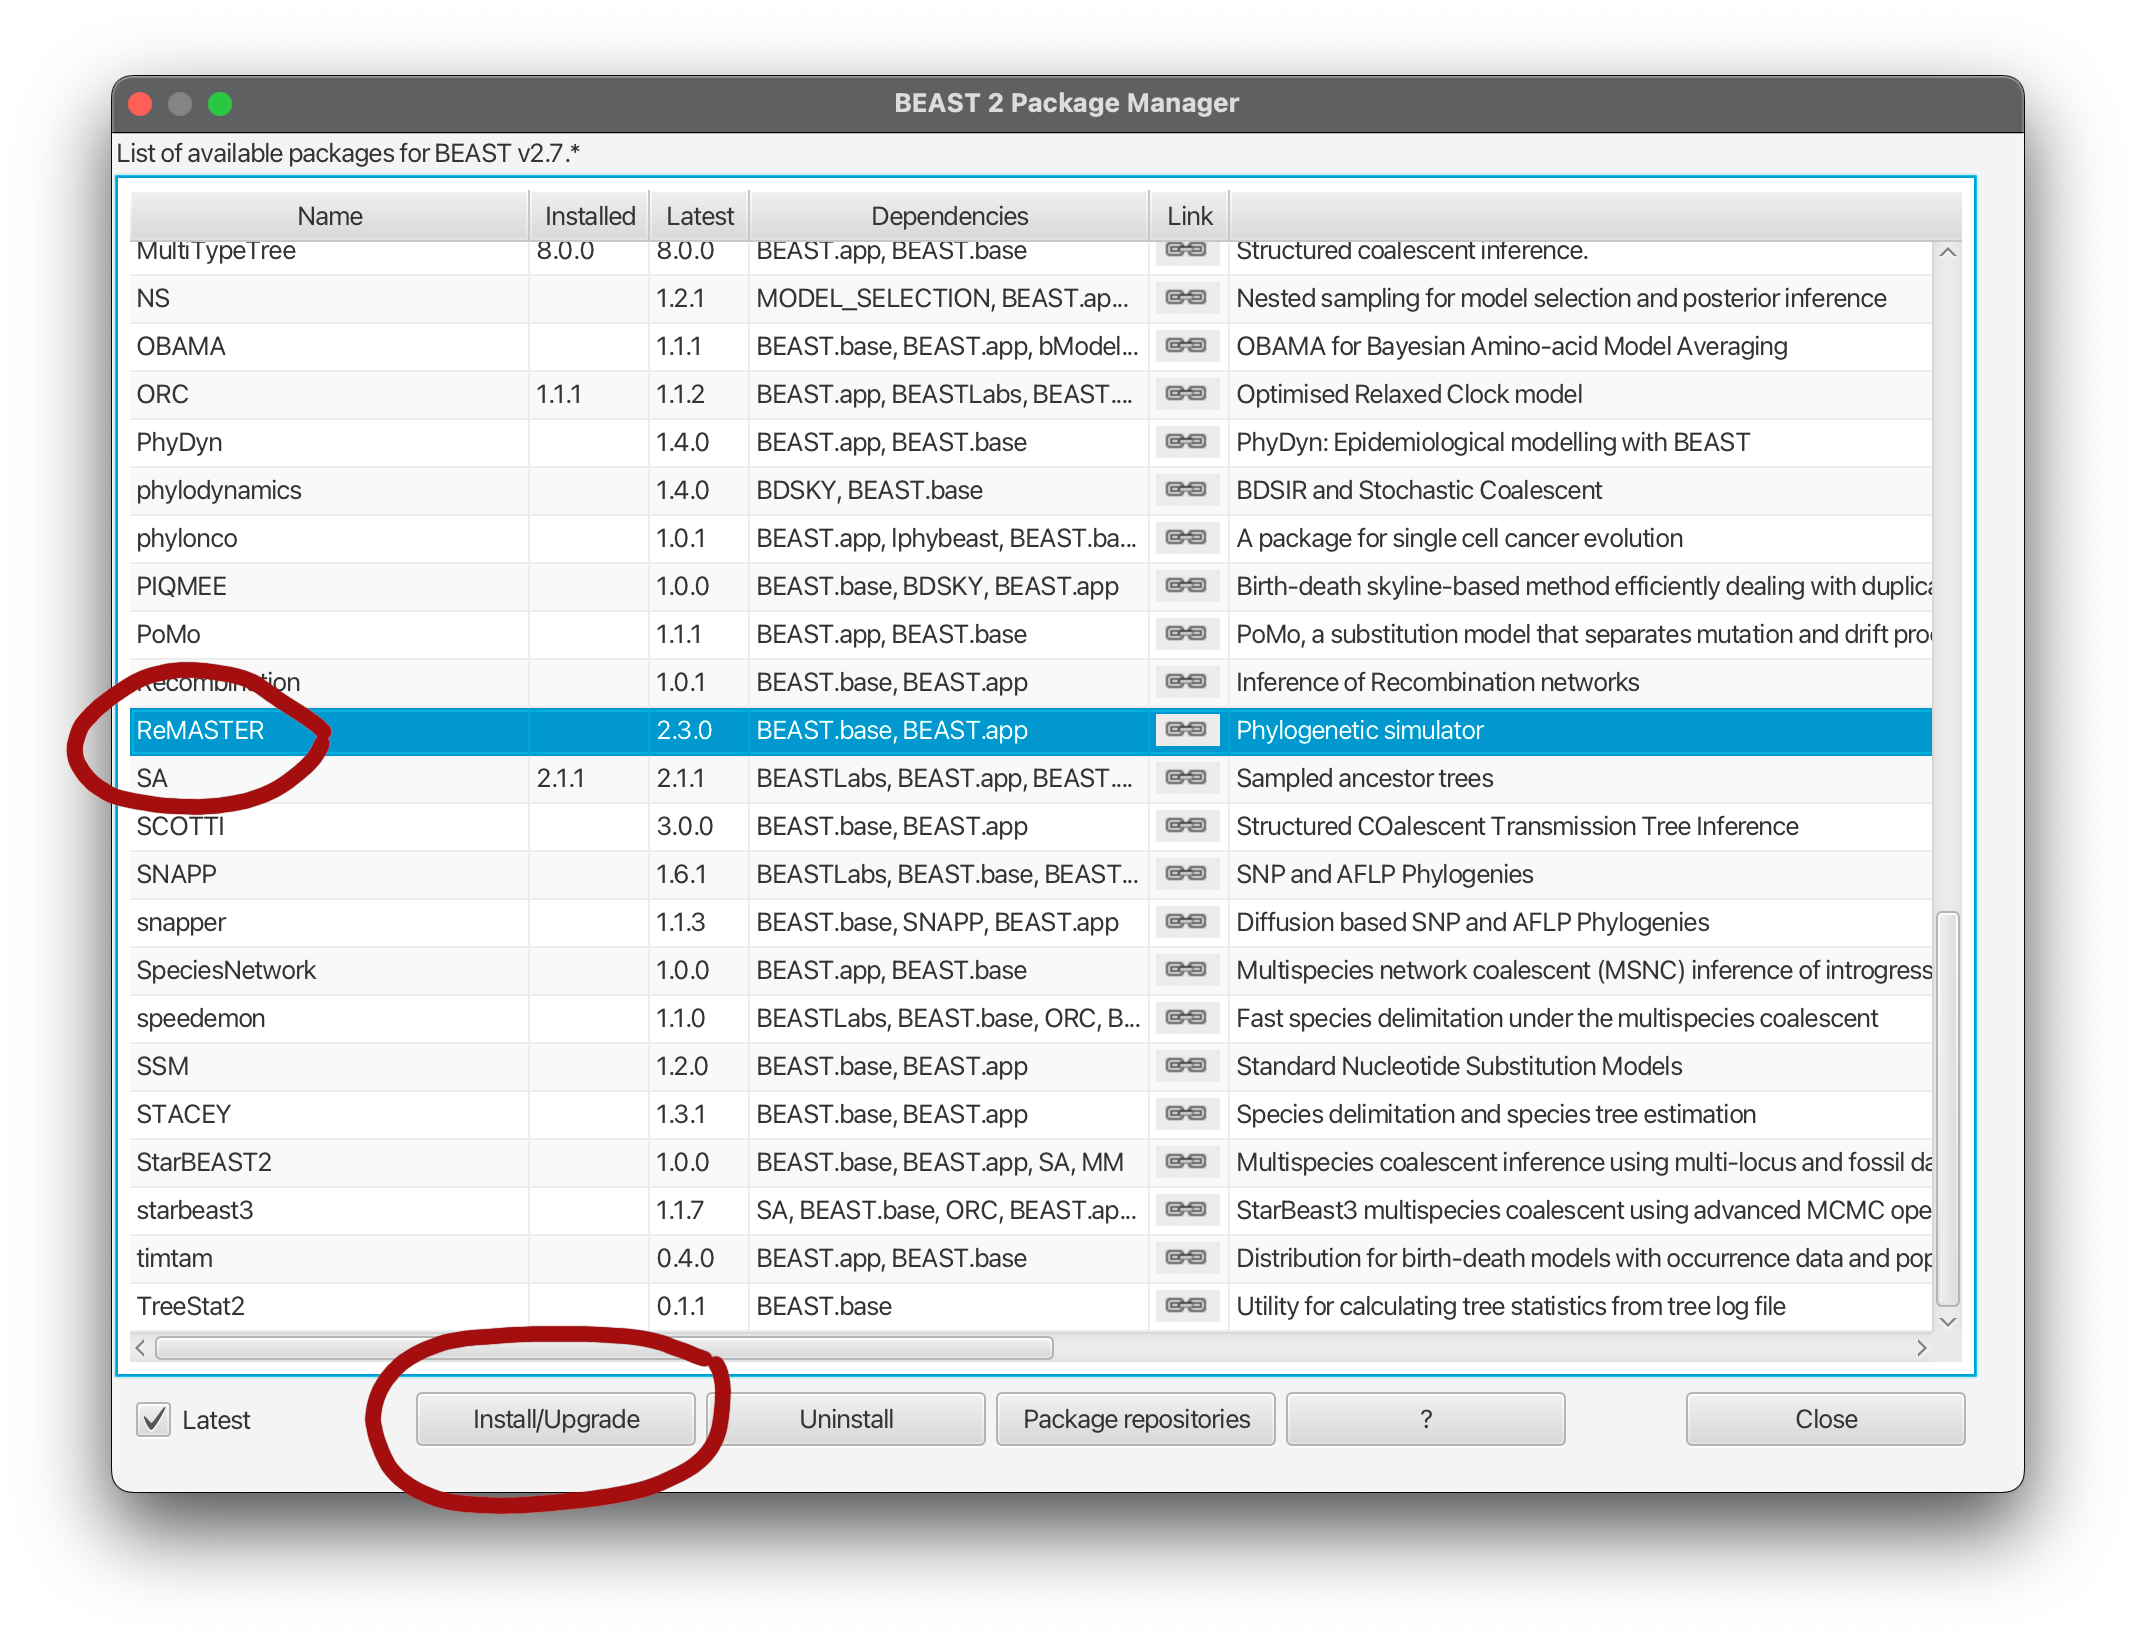Select the SpeciesNetwork package name

[x=226, y=970]
